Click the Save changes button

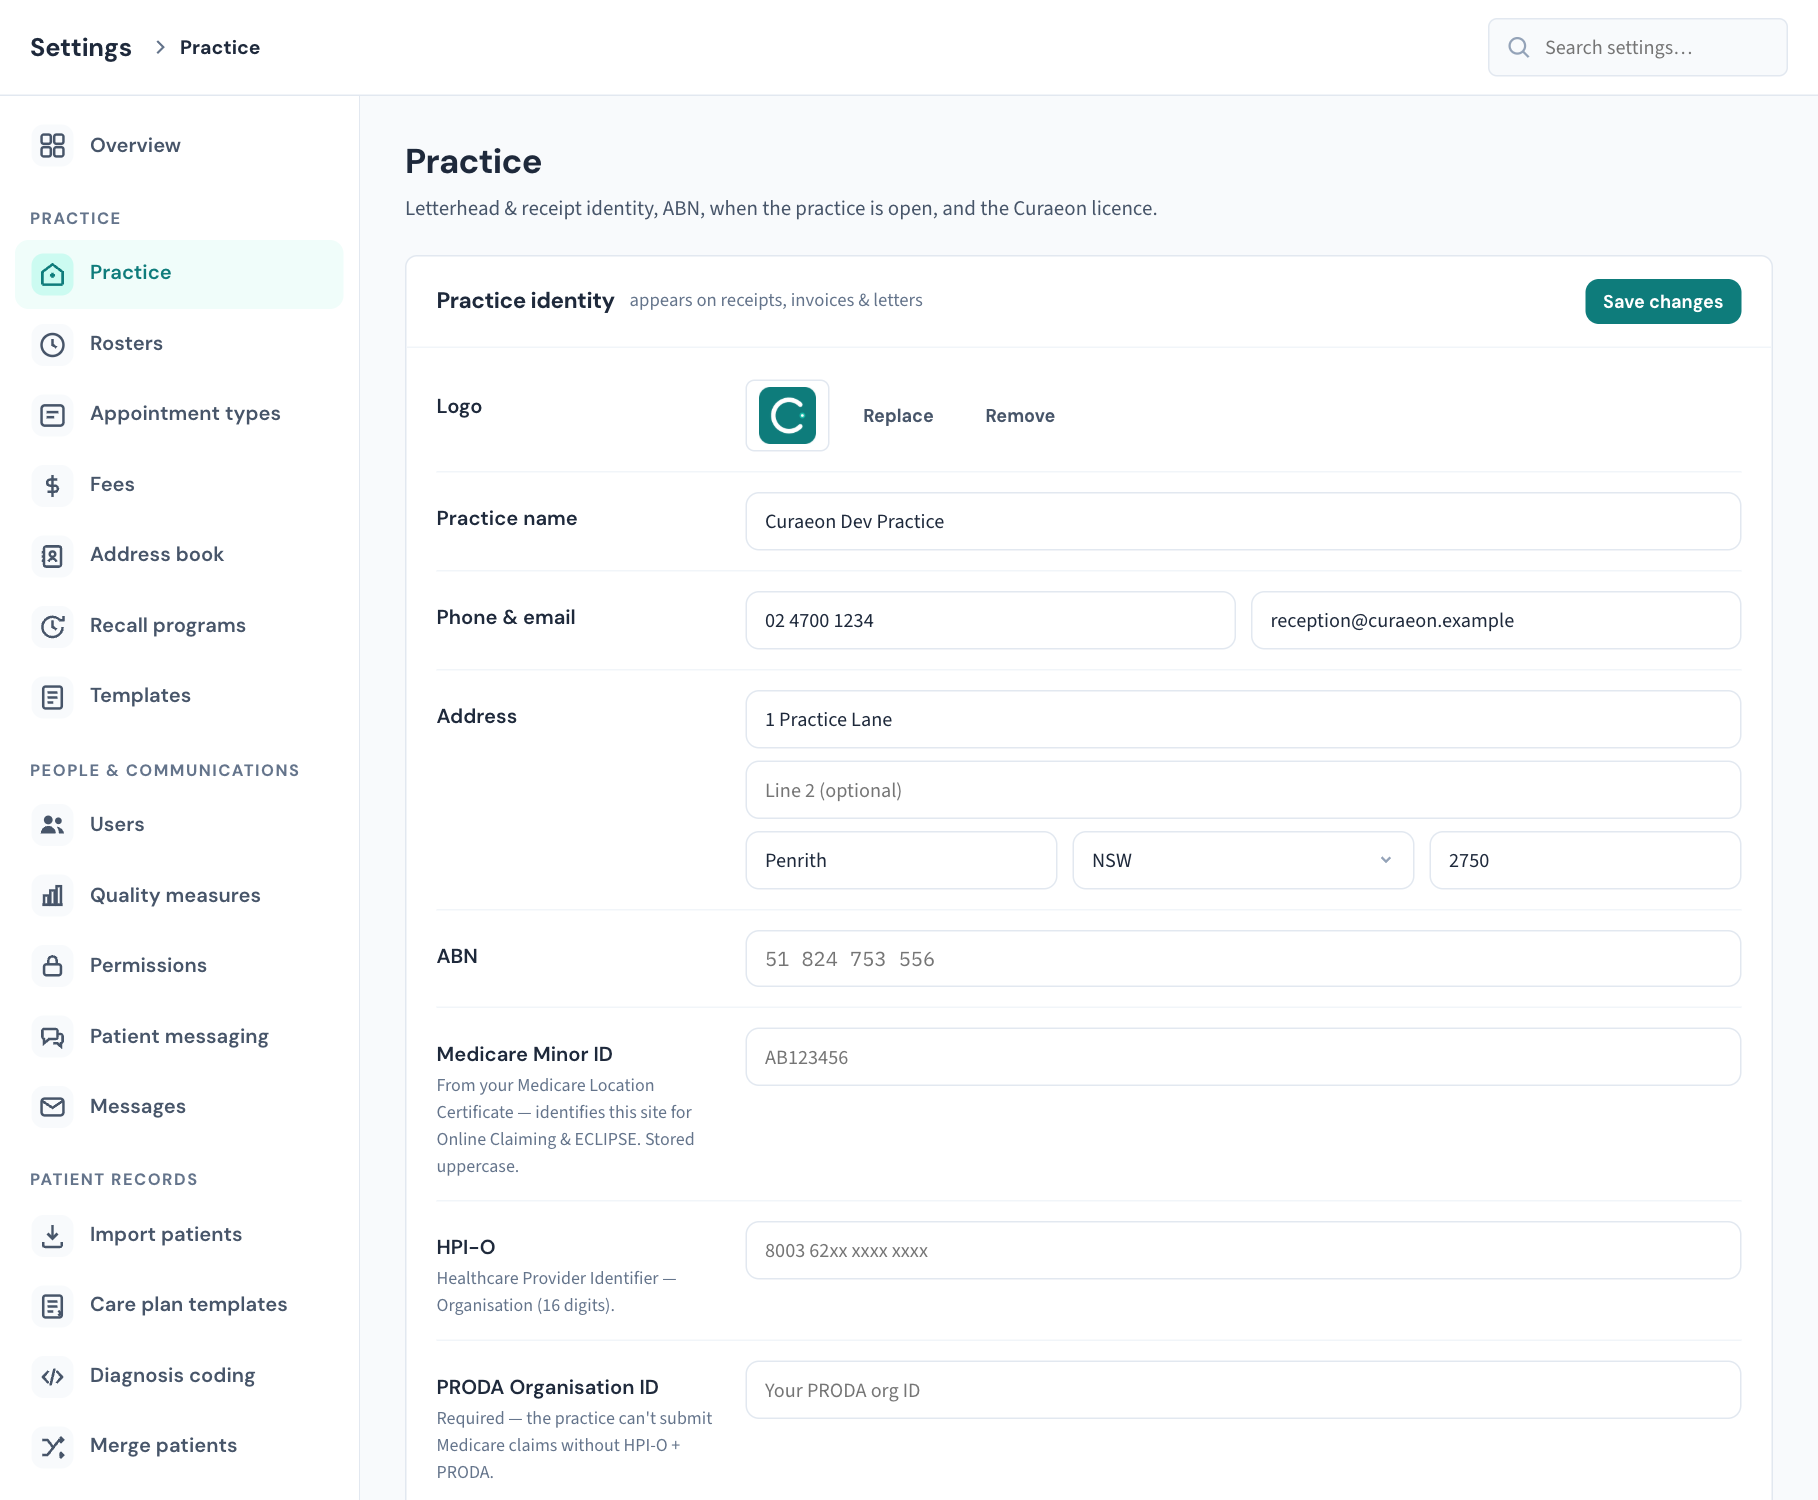(x=1663, y=301)
